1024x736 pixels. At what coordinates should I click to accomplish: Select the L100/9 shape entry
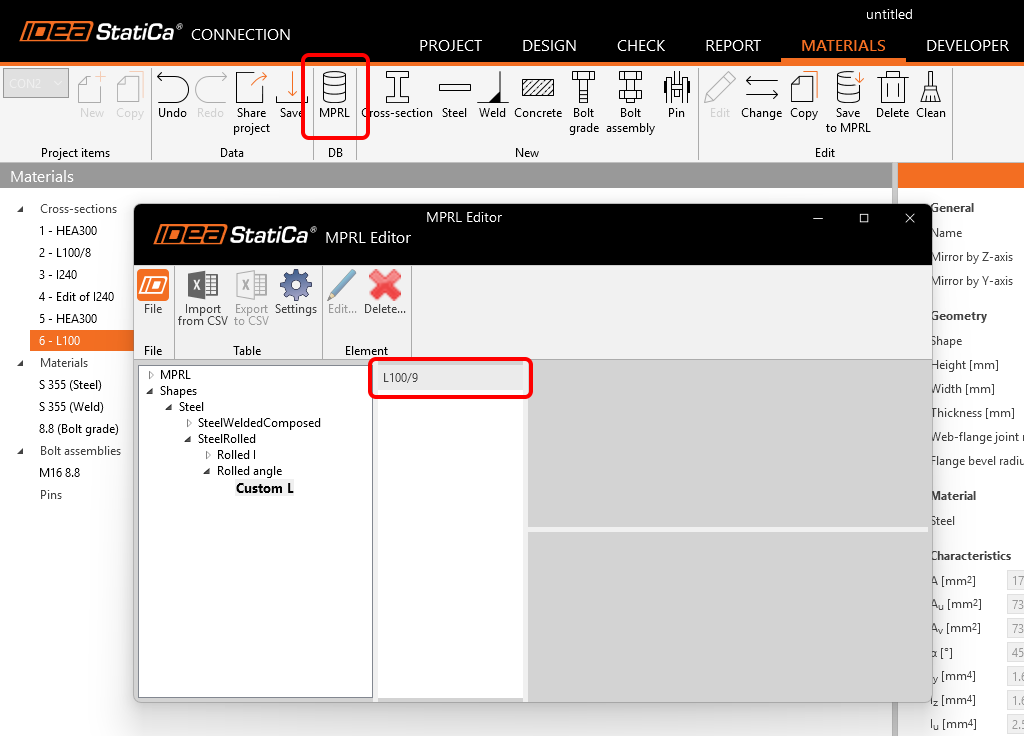[450, 379]
